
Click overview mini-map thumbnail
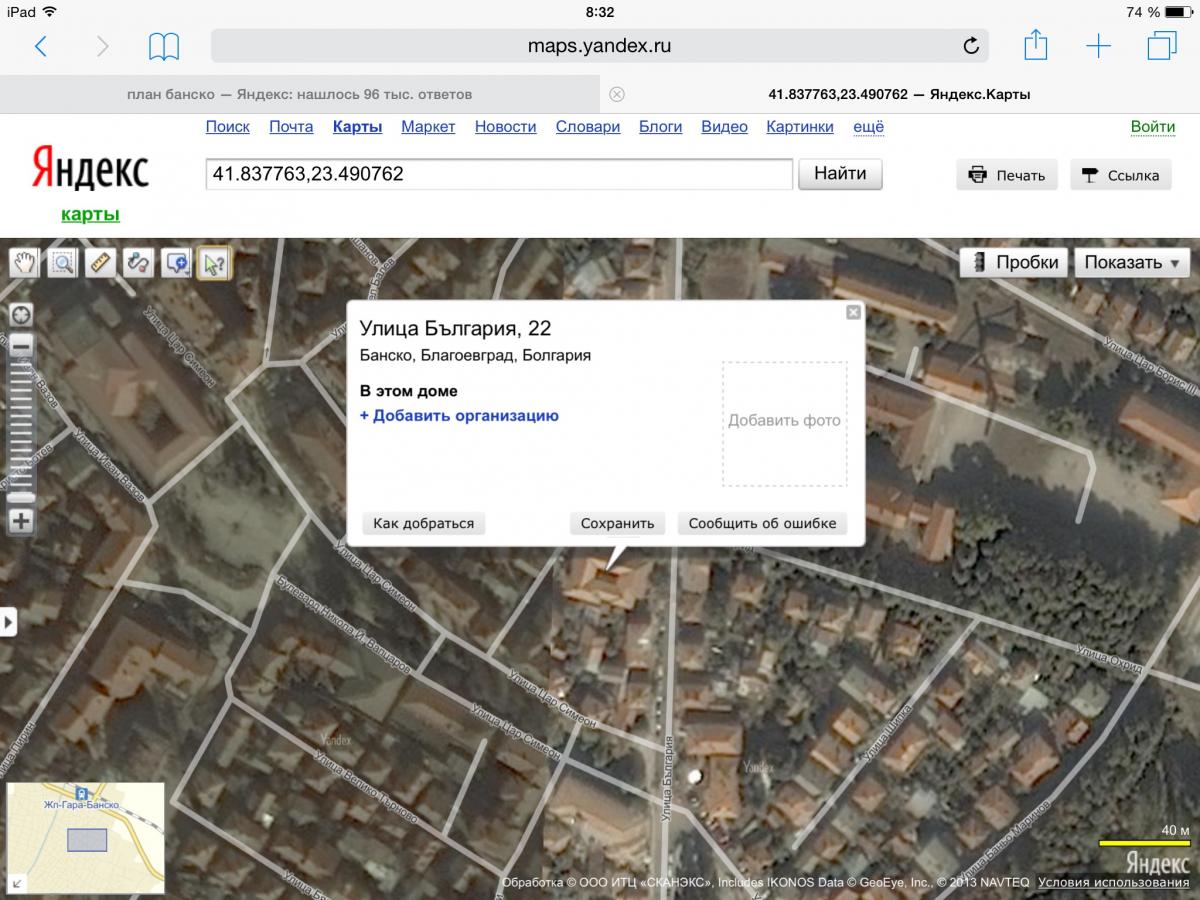86,838
